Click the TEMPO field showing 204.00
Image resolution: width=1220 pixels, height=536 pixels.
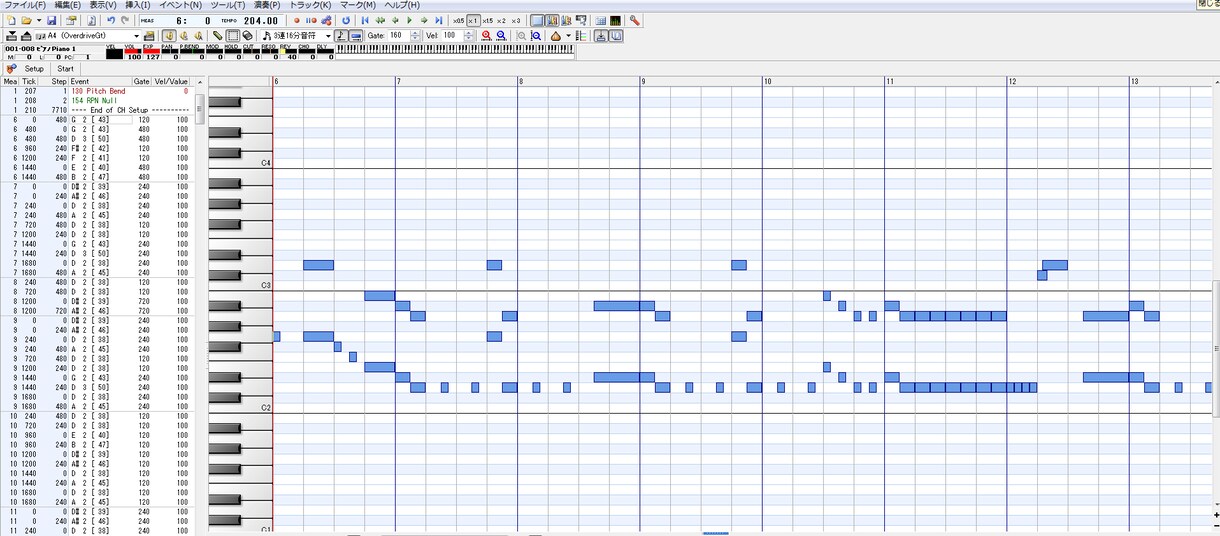coord(260,20)
